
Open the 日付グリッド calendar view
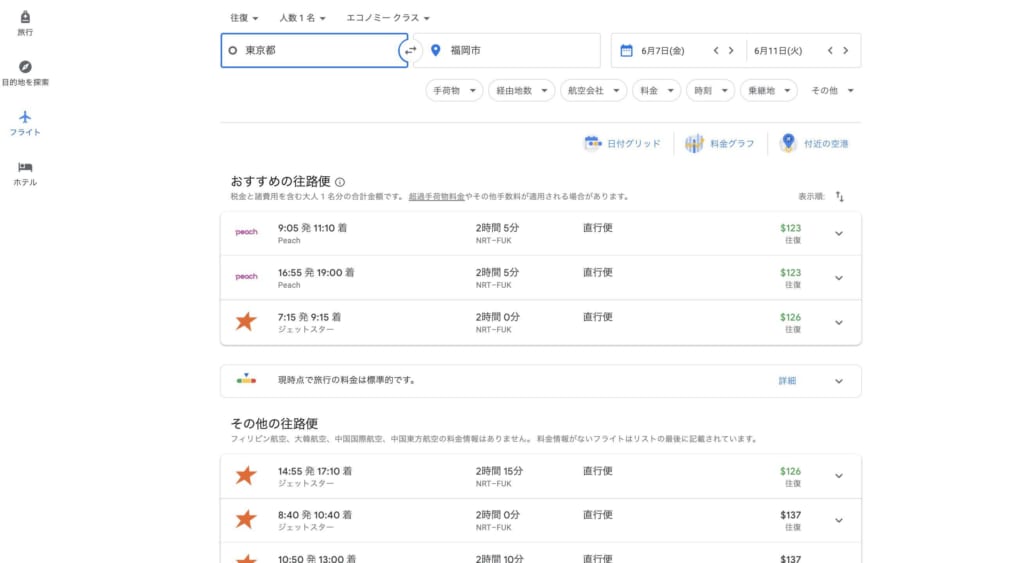(622, 143)
